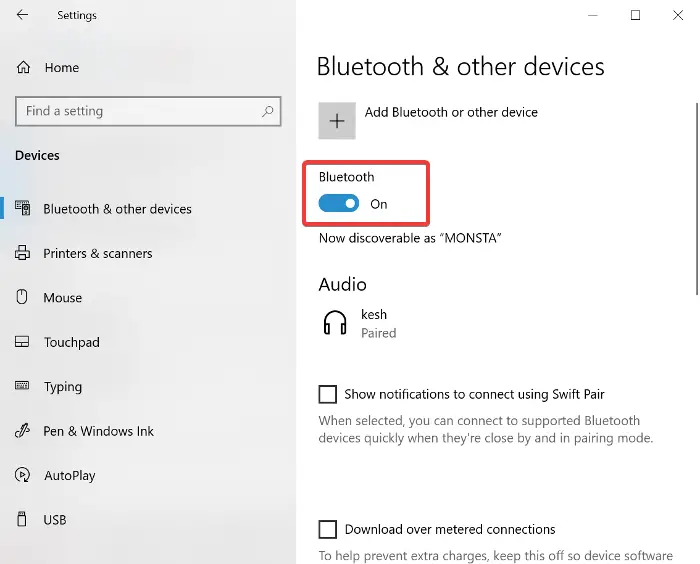Open Typing settings page
Viewport: 700px width, 564px height.
point(63,387)
